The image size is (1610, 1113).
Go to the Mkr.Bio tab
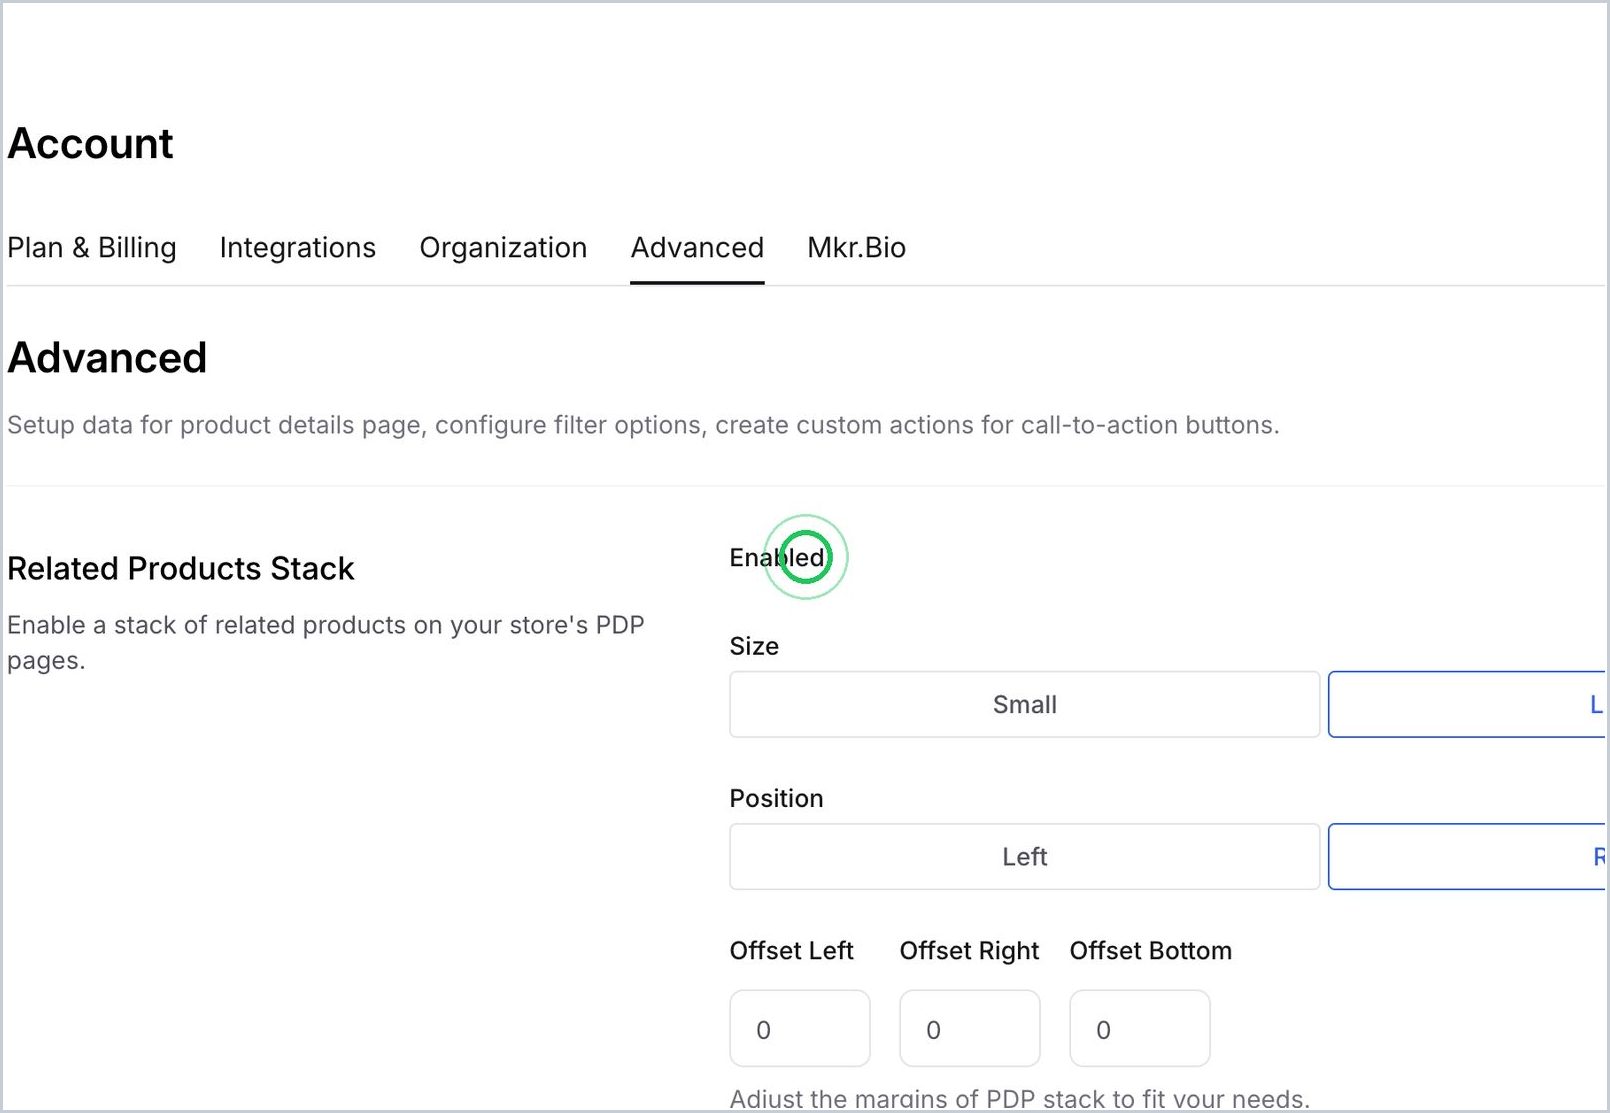tap(856, 248)
